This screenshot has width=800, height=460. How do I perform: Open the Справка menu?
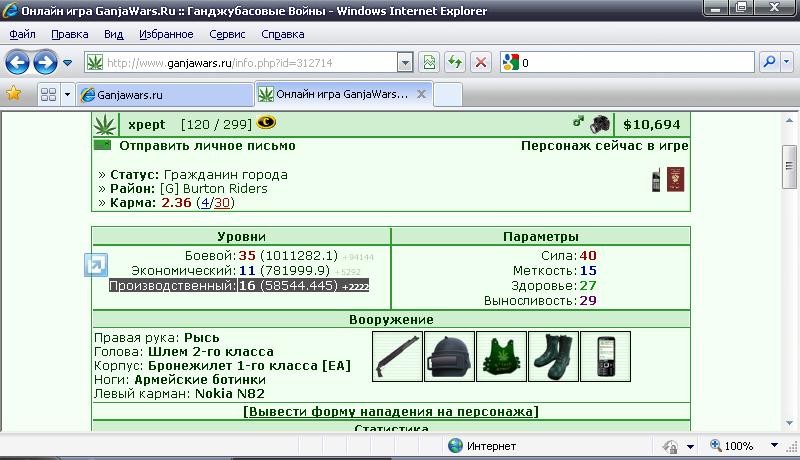[x=283, y=34]
